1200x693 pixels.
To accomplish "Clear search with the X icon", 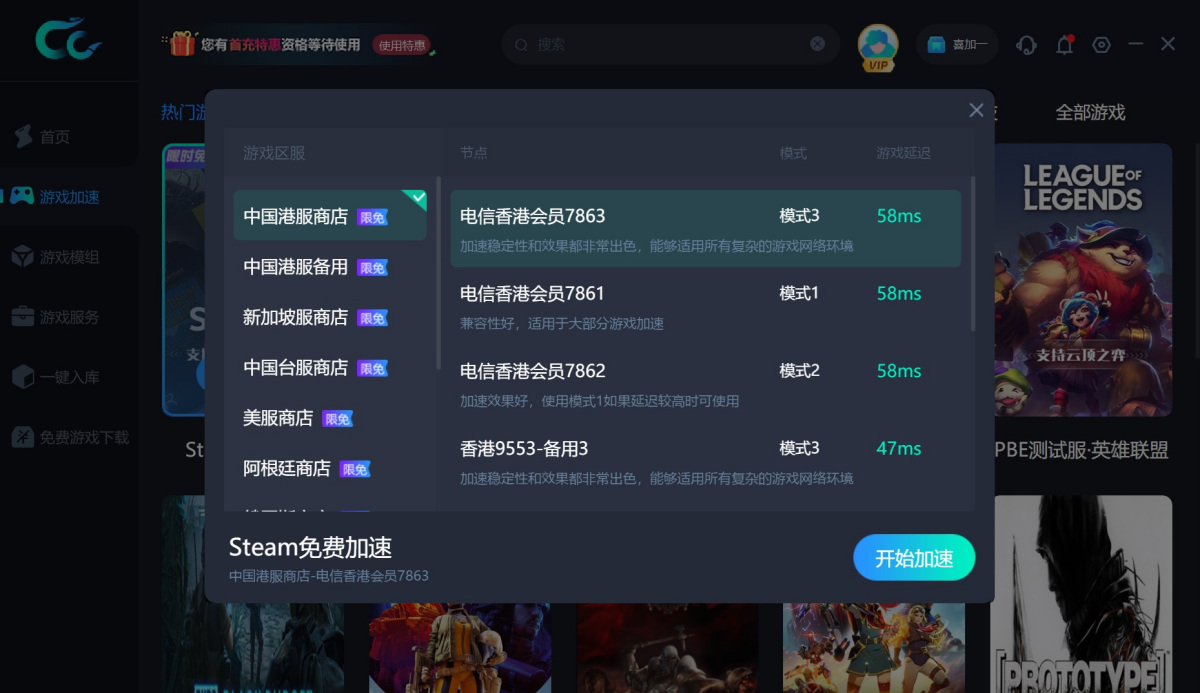I will (x=818, y=44).
